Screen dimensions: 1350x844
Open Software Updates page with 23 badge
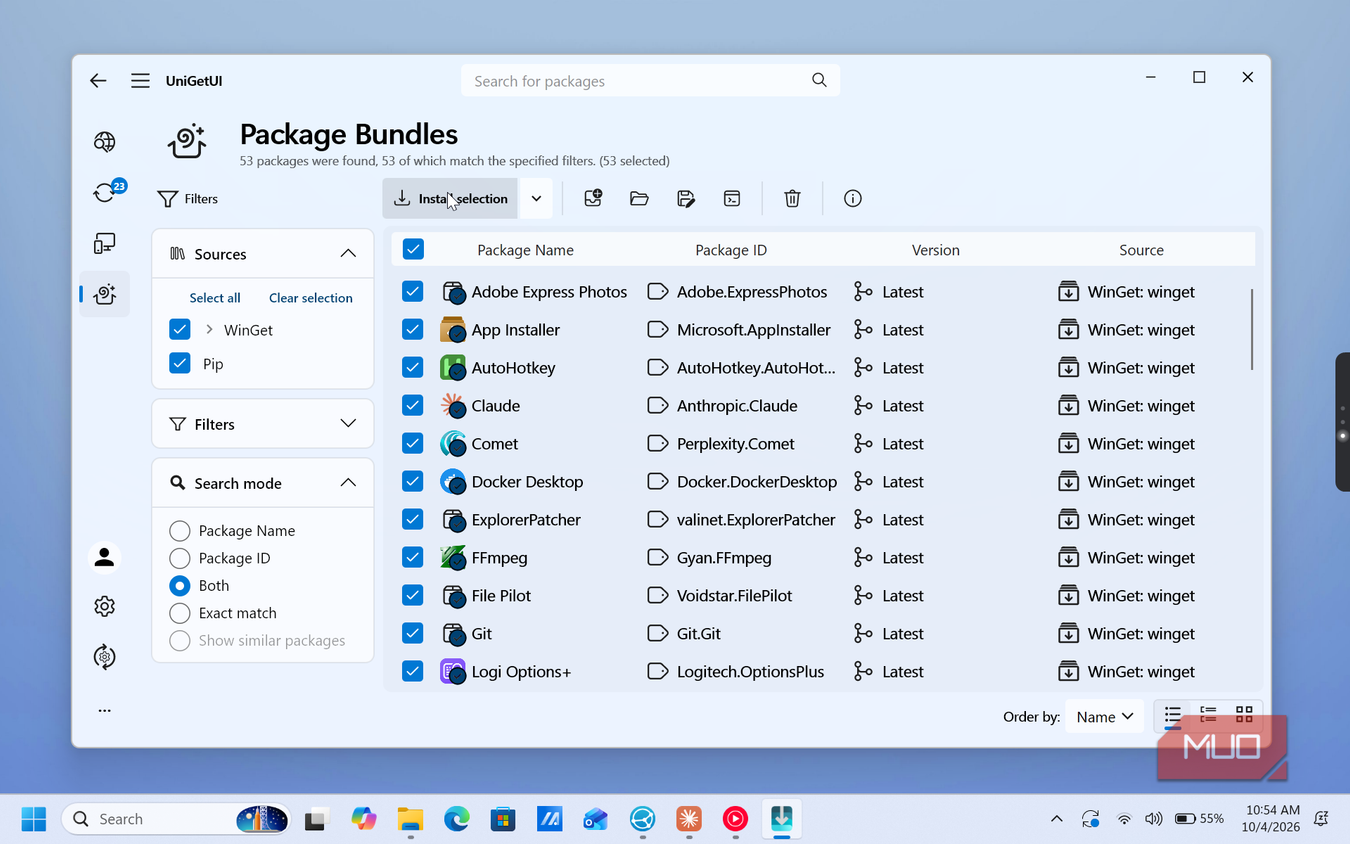coord(106,191)
